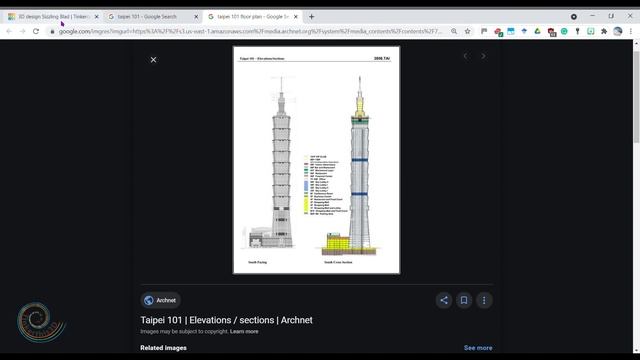The height and width of the screenshot is (360, 640).
Task: Show the next image in preview
Action: tap(483, 56)
